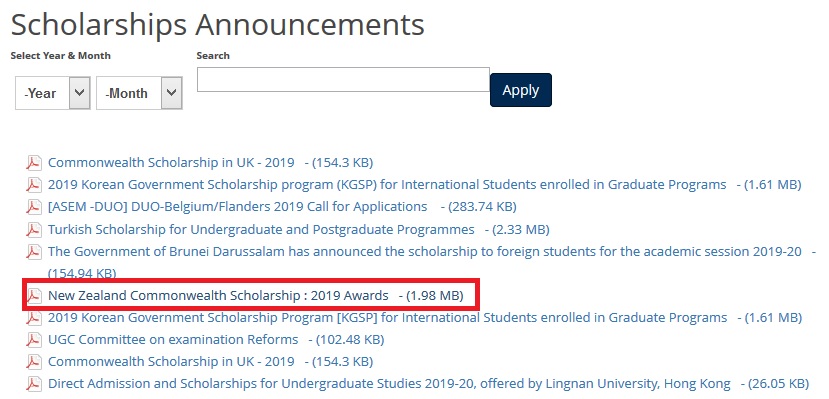Open Direct Admission Lingnan University scholarship link
The height and width of the screenshot is (399, 829).
coord(389,384)
